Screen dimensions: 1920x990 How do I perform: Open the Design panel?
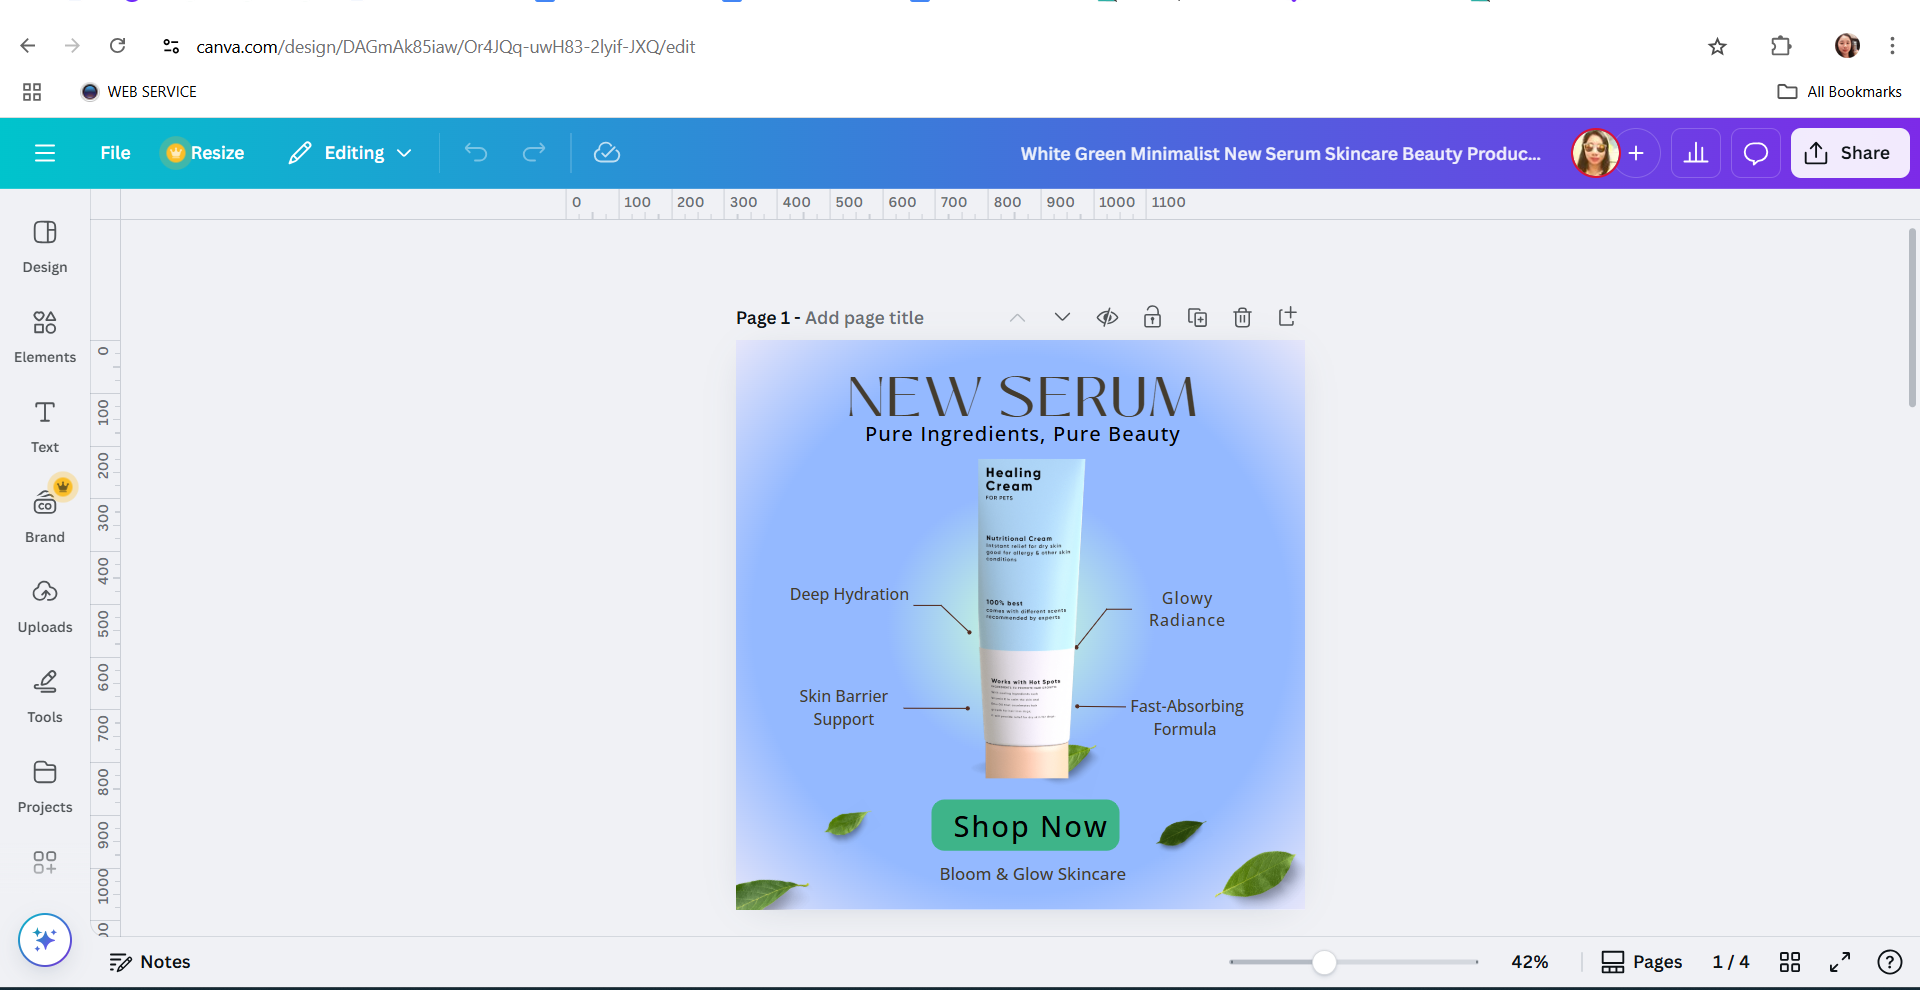pos(45,246)
